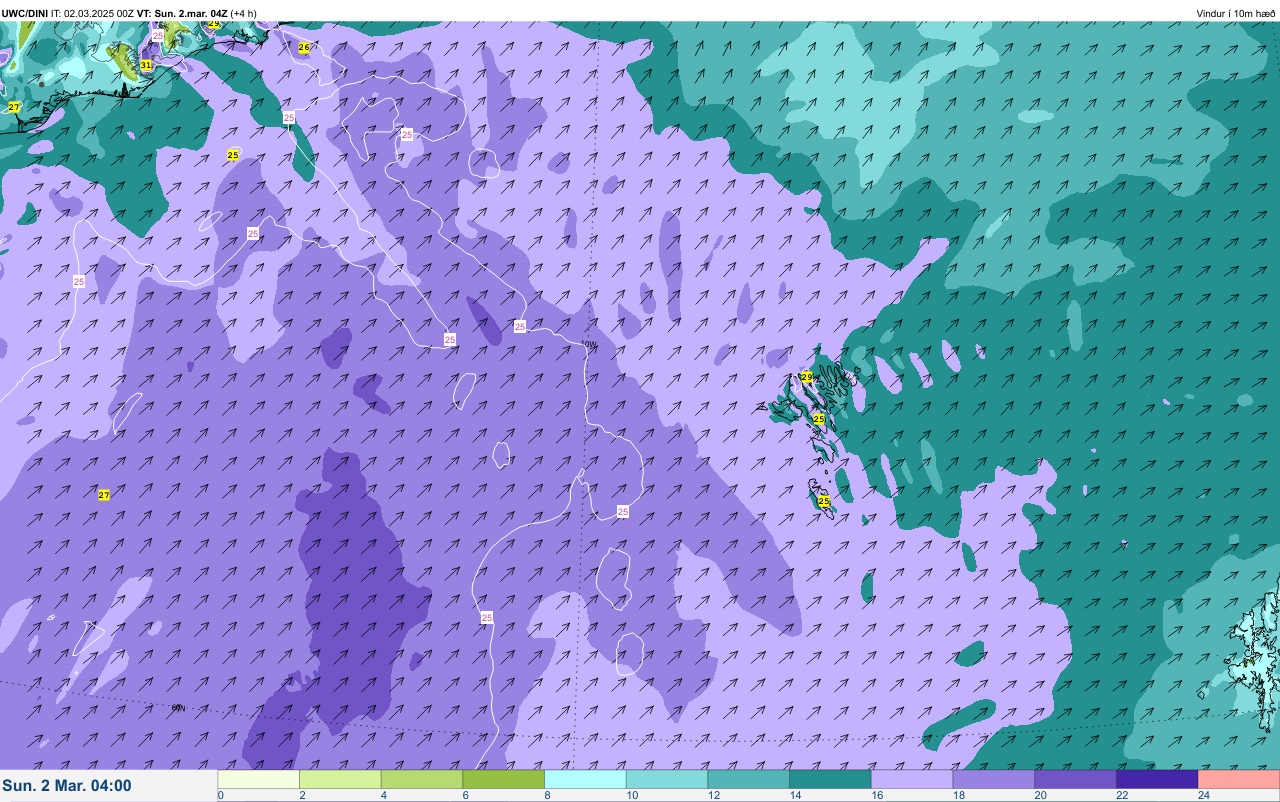Click the yellow 26 wind gust marker
The height and width of the screenshot is (802, 1280).
tap(304, 47)
